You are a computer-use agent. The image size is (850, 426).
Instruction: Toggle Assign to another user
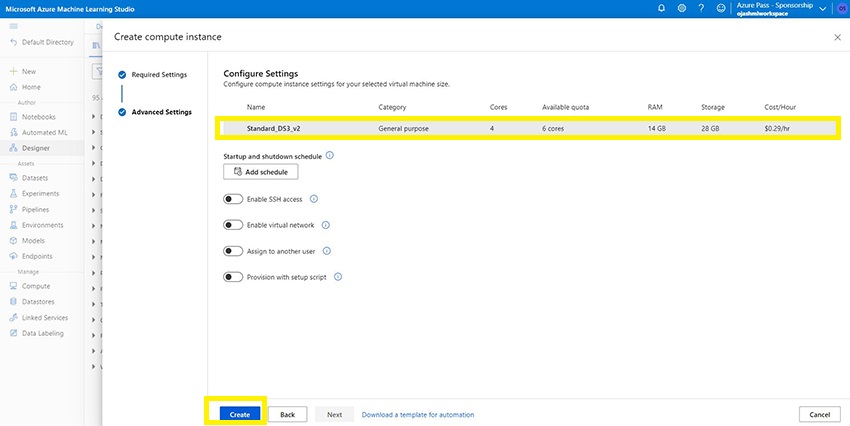coord(233,251)
